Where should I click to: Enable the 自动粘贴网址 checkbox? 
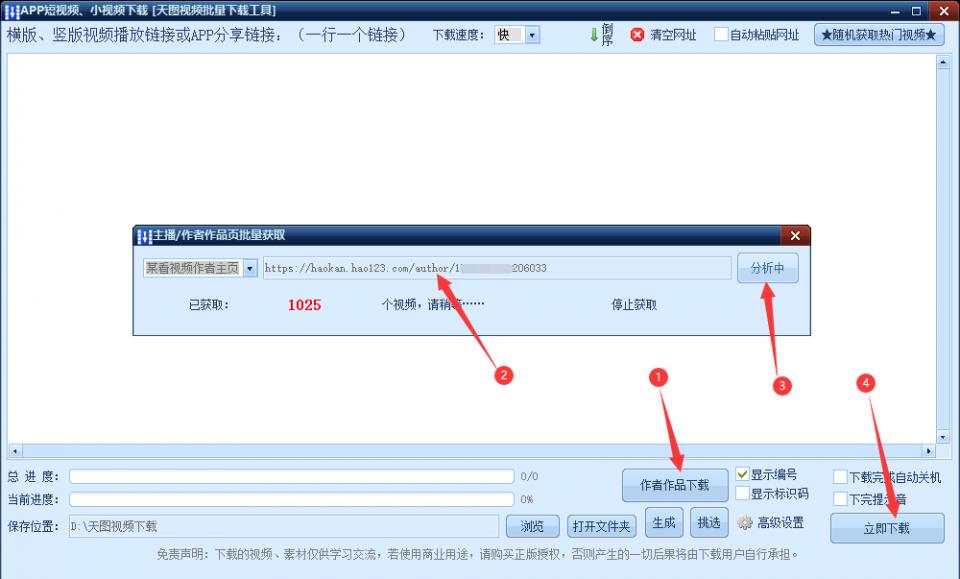pos(721,34)
